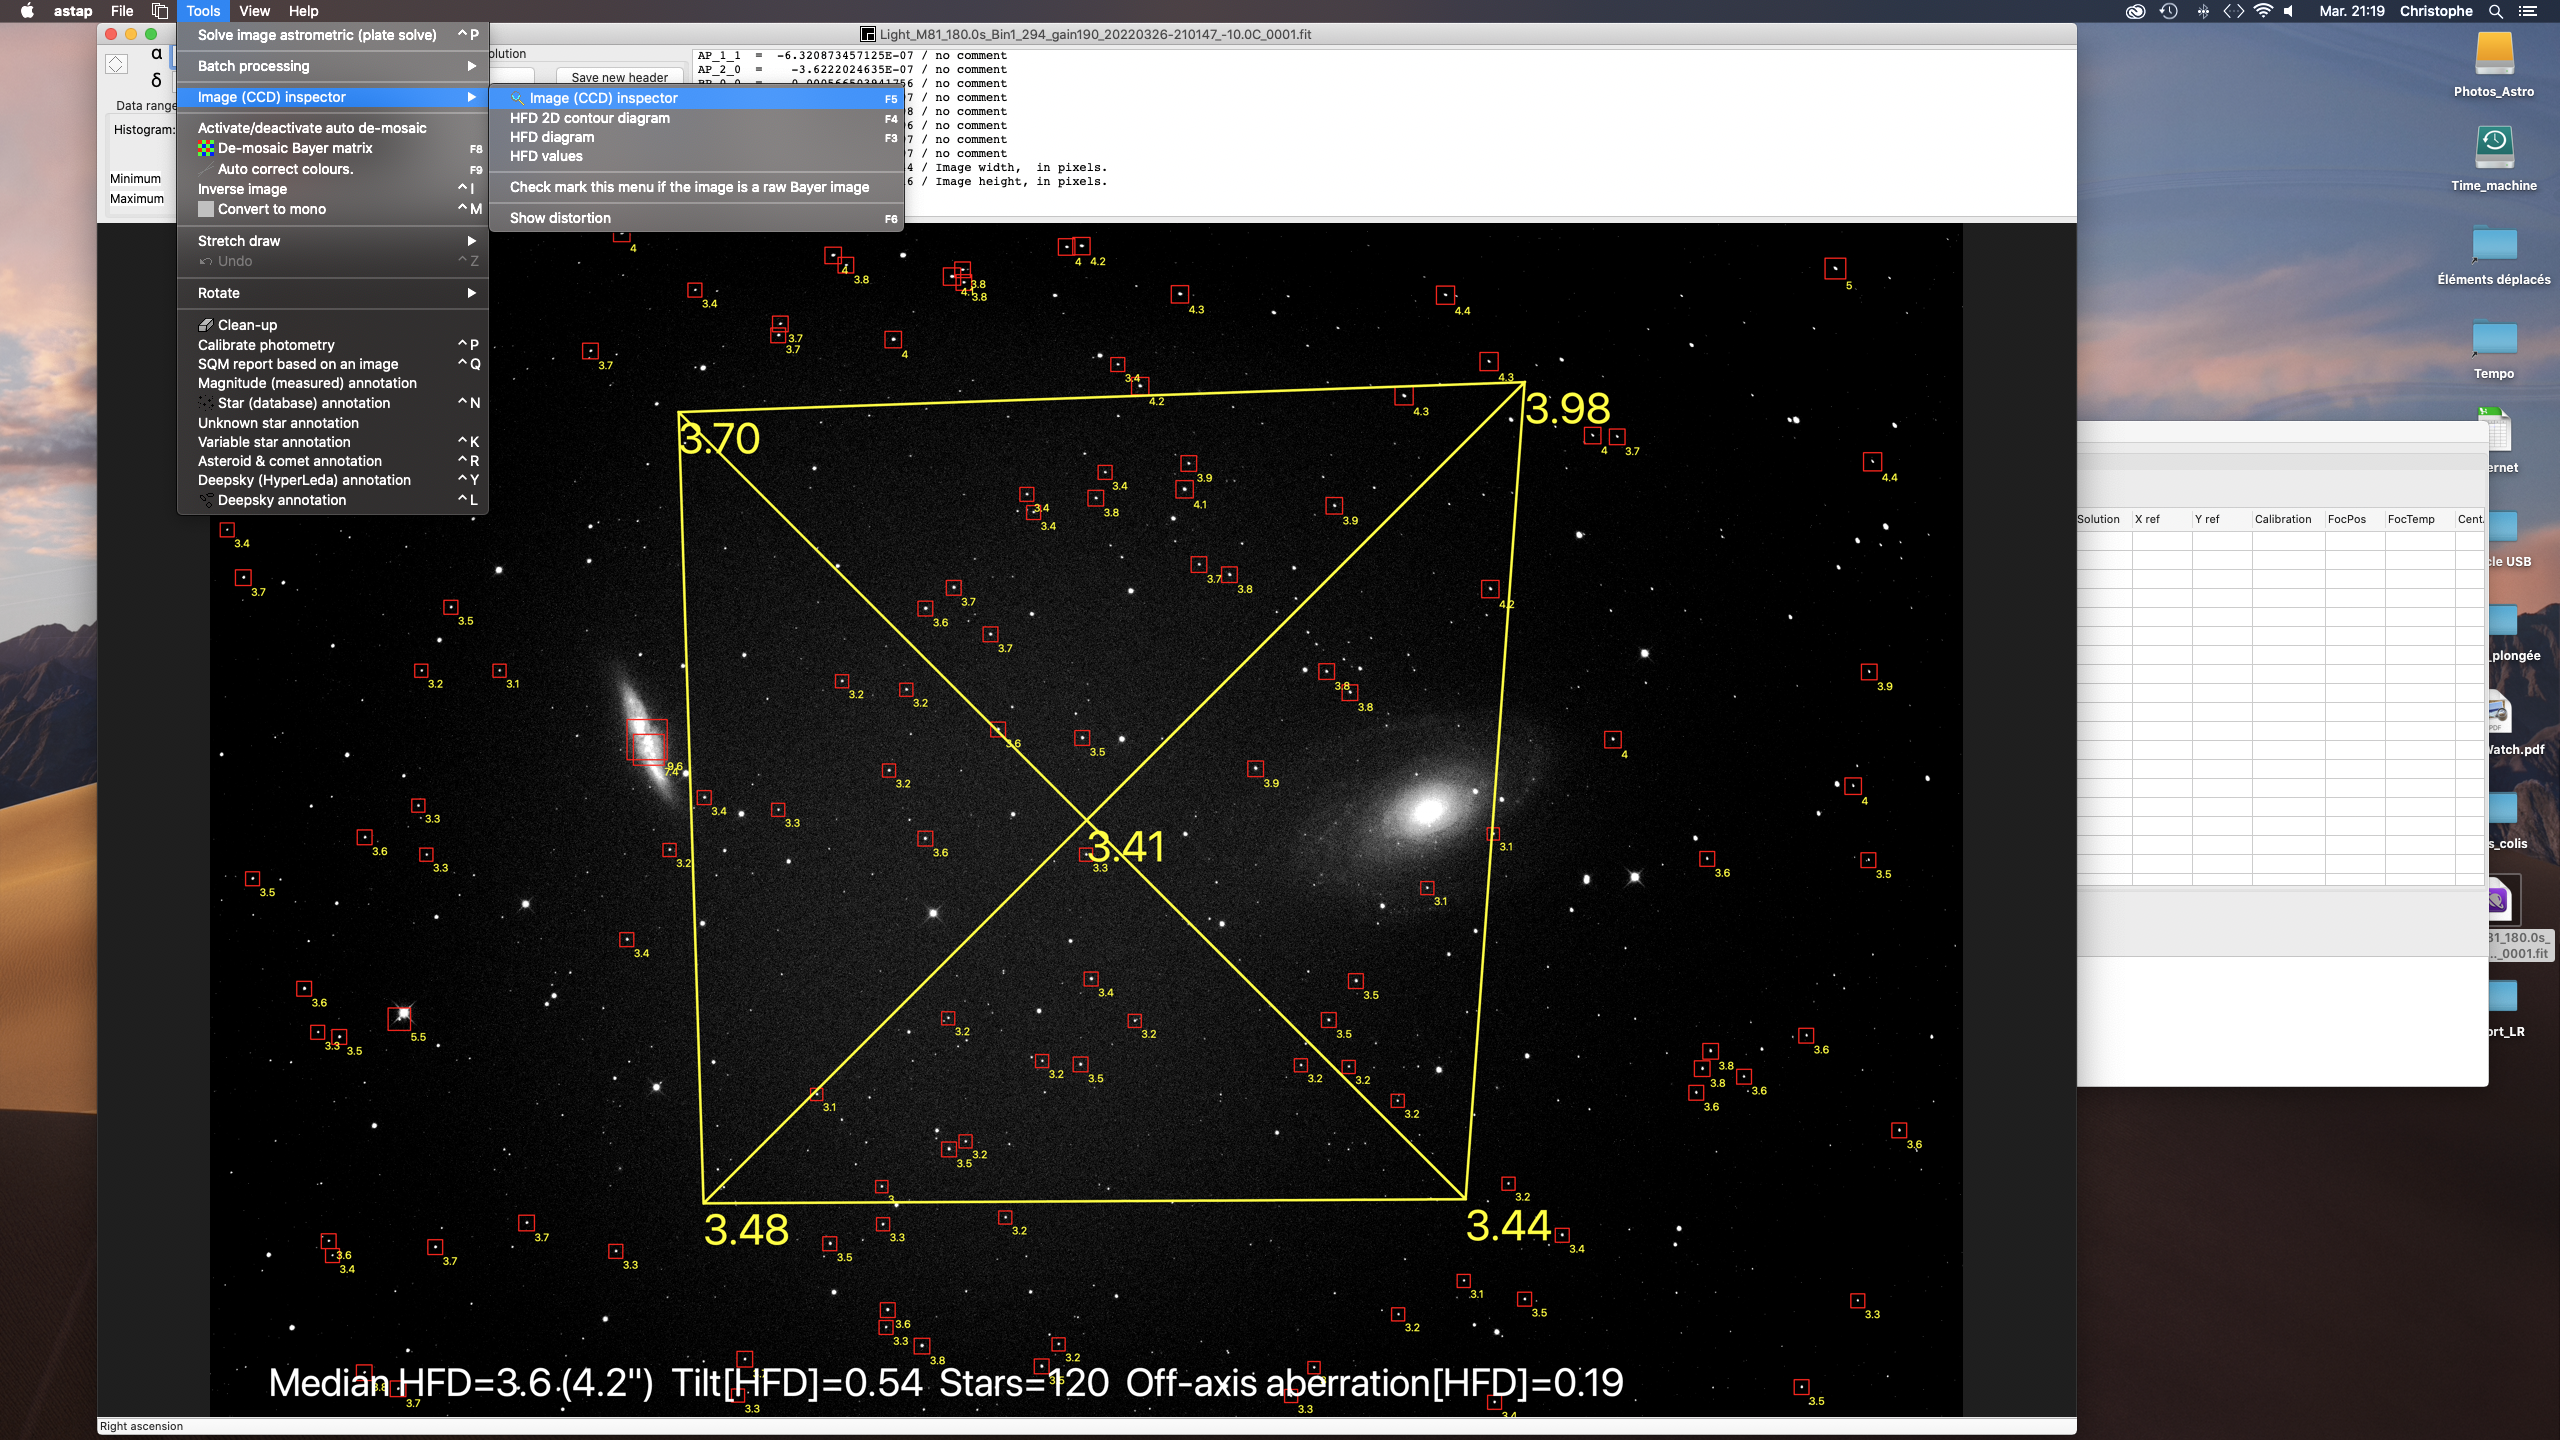Toggle the raw Bayer image check mark

(x=689, y=187)
